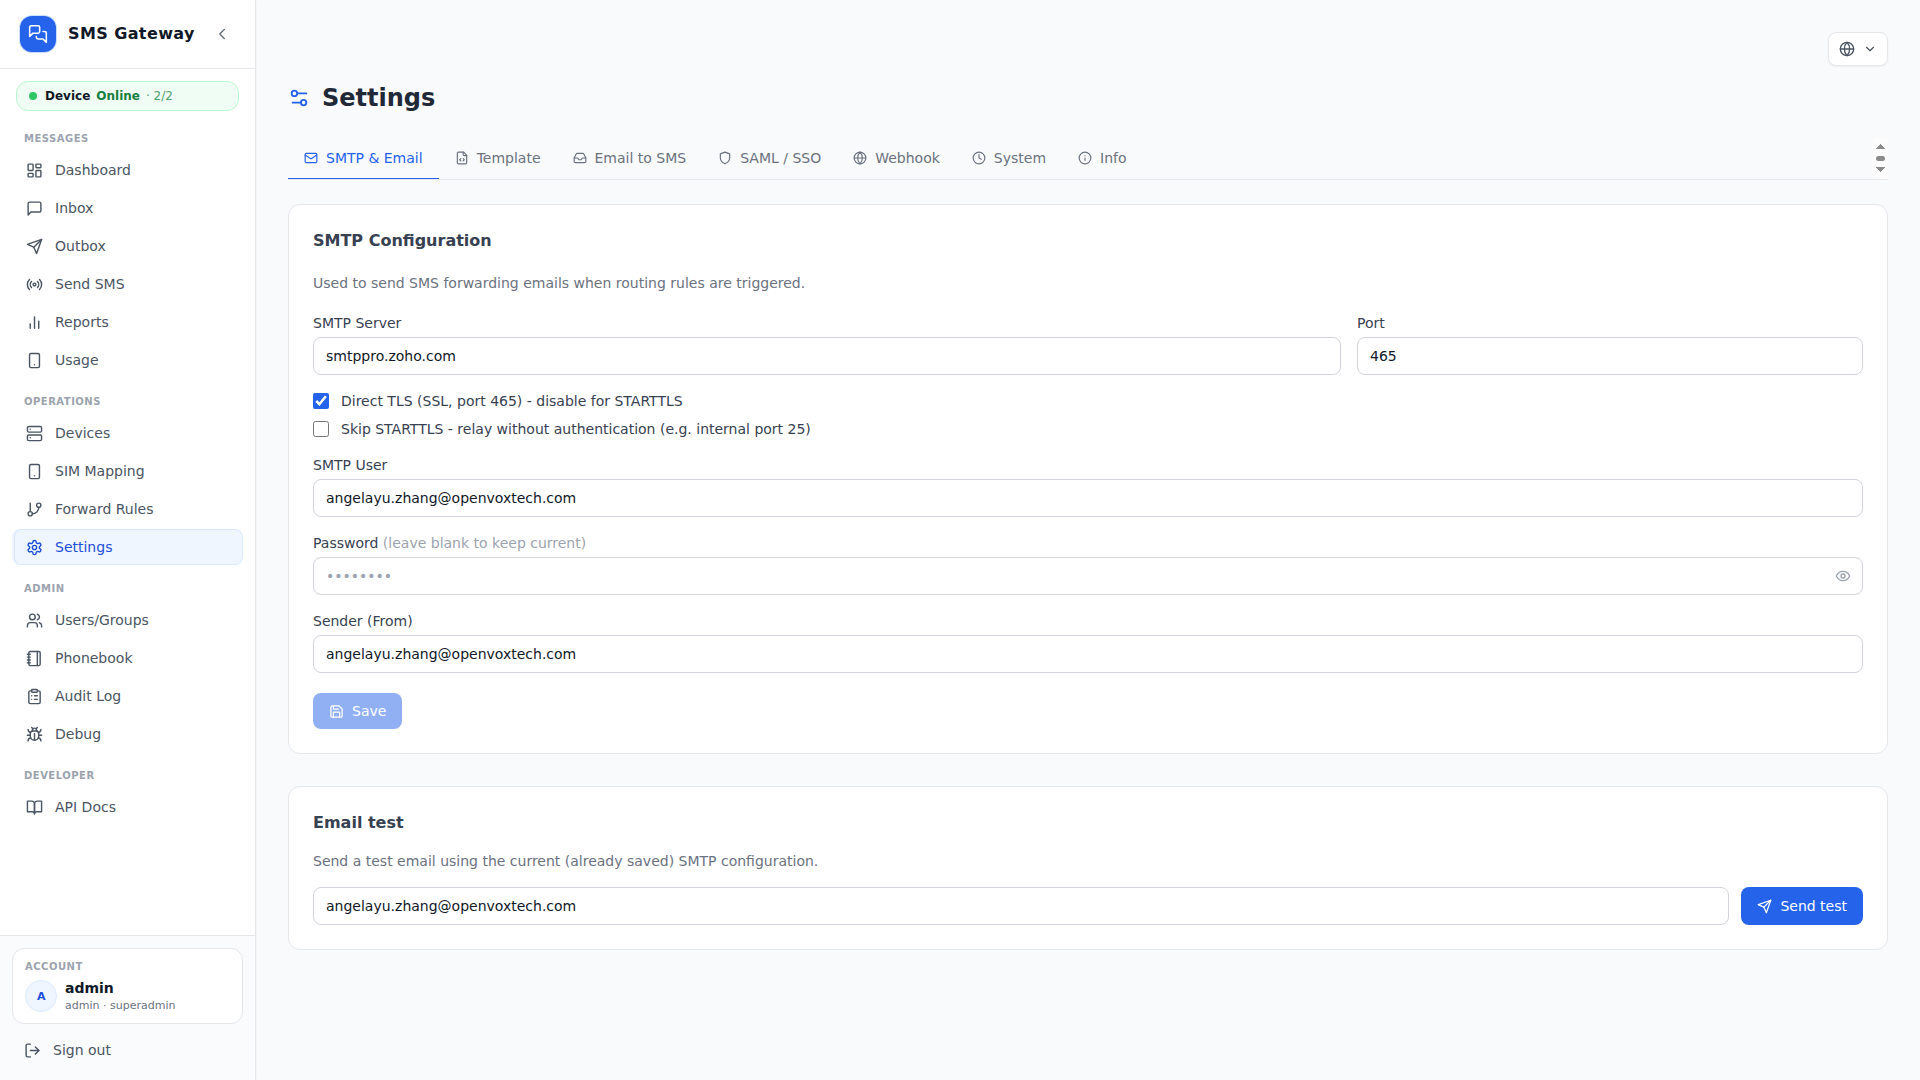Click the SIM Mapping icon
The height and width of the screenshot is (1080, 1920).
(35, 472)
